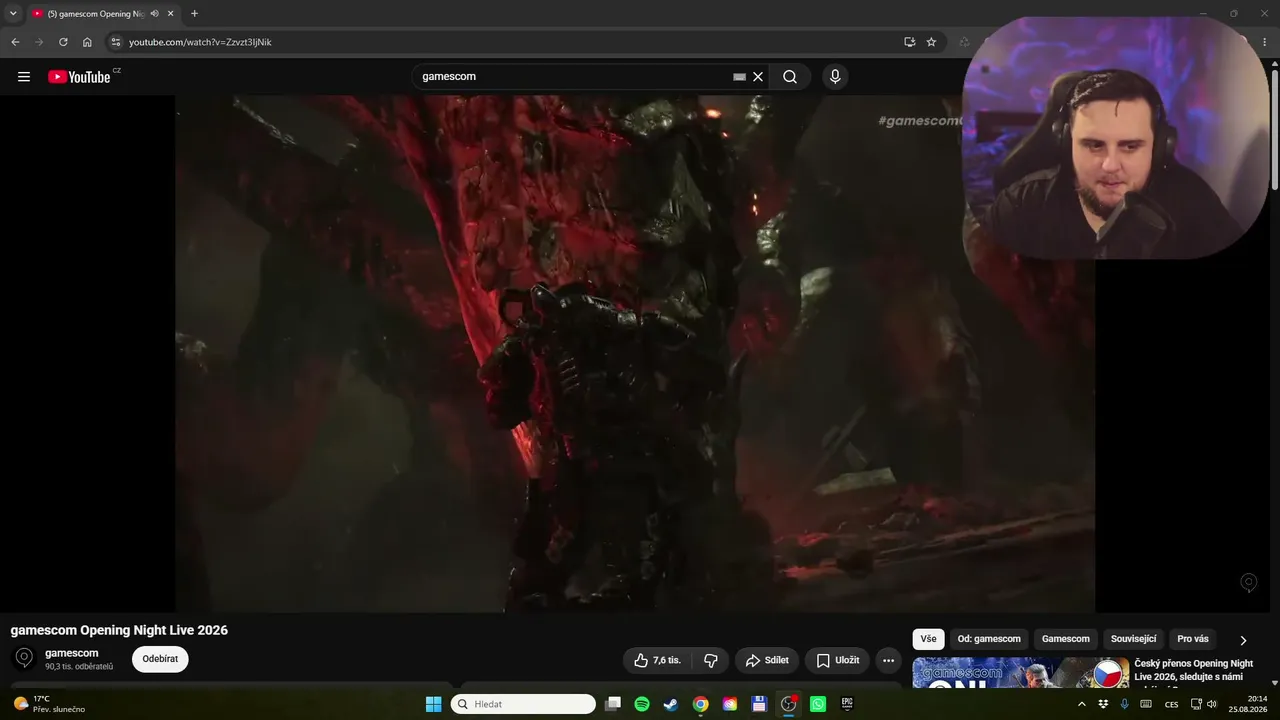Save the video using Uložit button
1280x720 pixels.
[x=837, y=660]
